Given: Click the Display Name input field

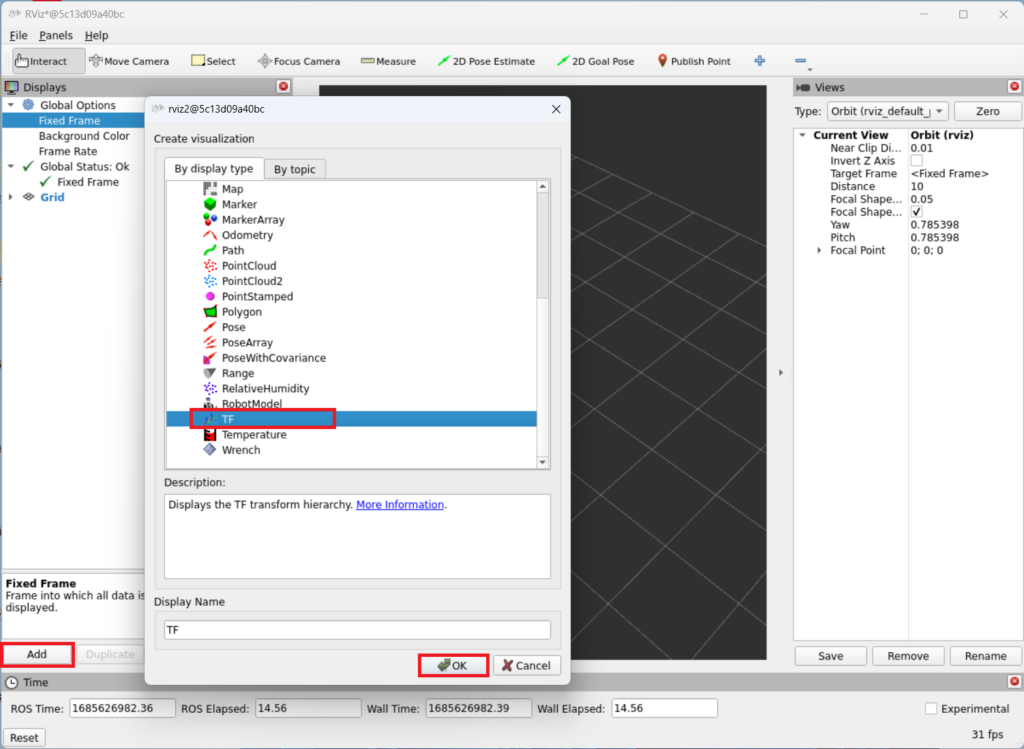Looking at the screenshot, I should (357, 629).
